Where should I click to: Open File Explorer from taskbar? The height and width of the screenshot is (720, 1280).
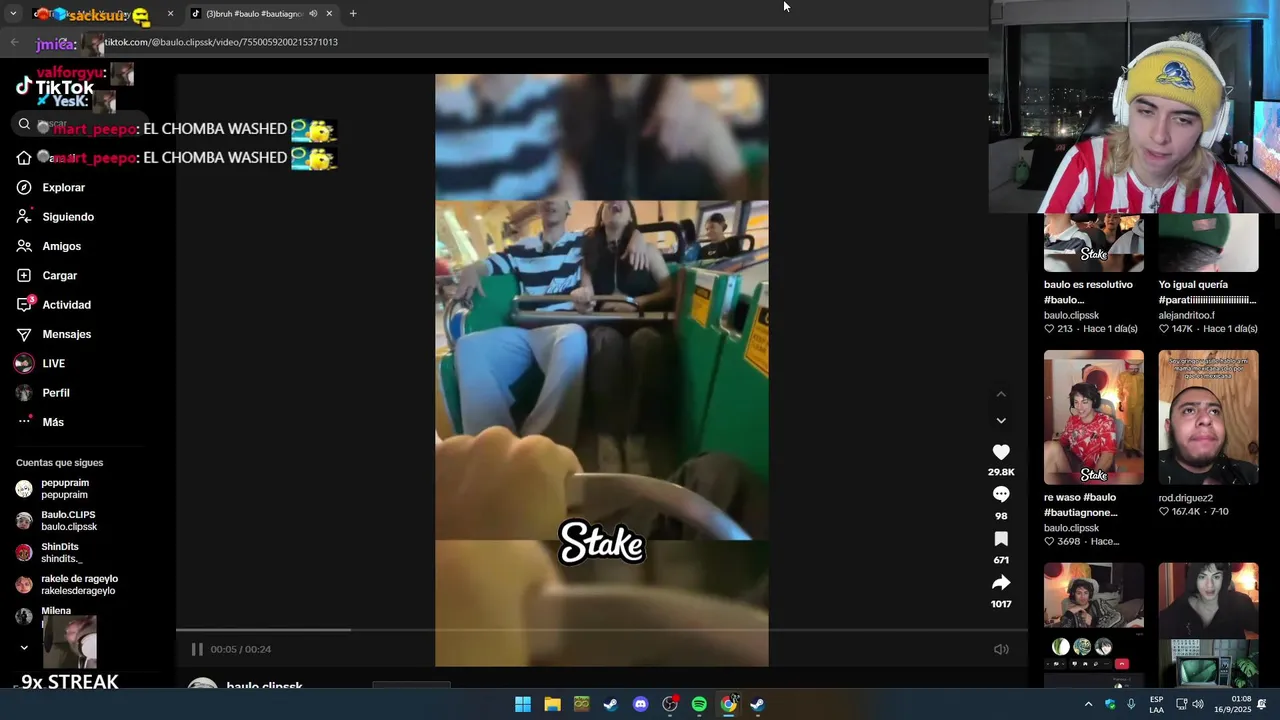pos(552,704)
